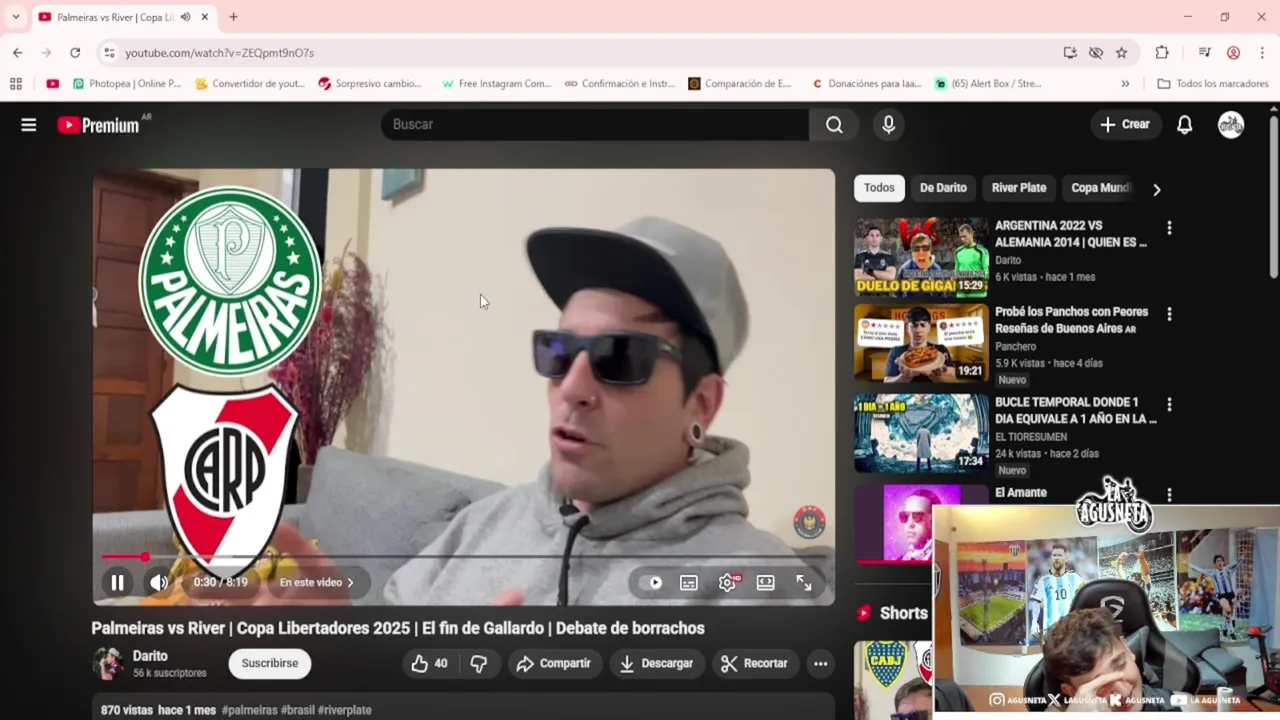Image resolution: width=1280 pixels, height=720 pixels.
Task: Start voice search with the microphone
Action: (x=888, y=125)
